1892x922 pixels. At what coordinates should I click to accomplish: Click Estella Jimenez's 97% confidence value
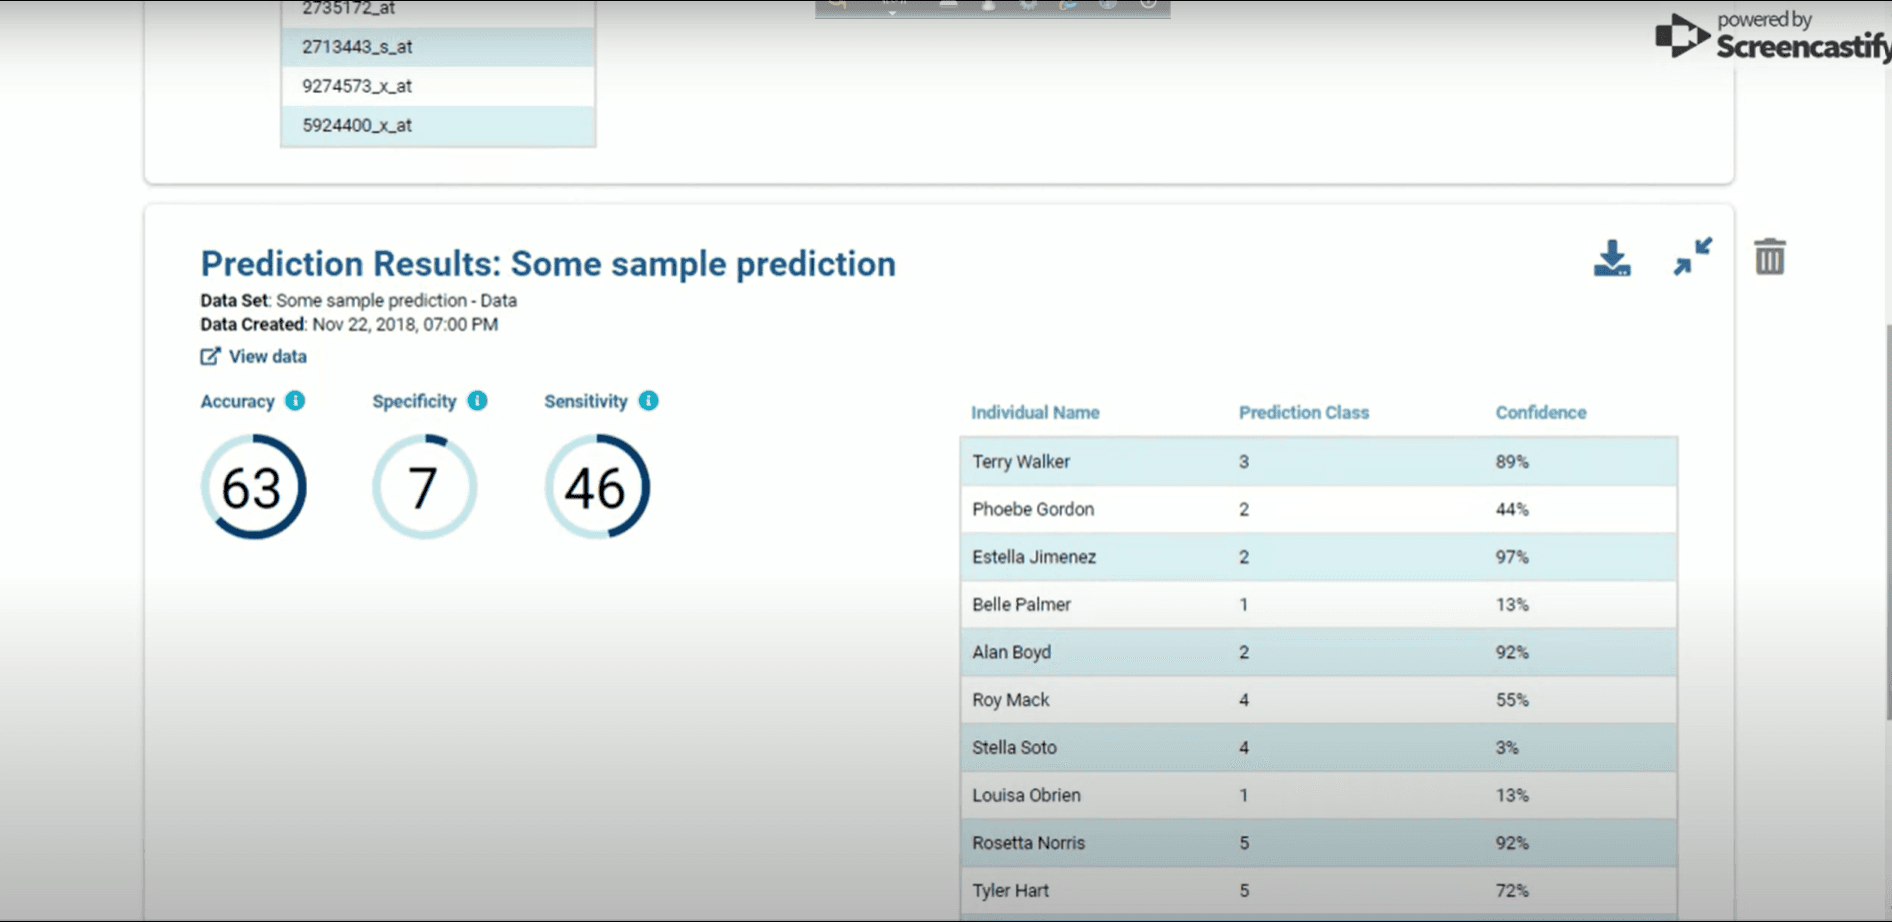point(1512,557)
